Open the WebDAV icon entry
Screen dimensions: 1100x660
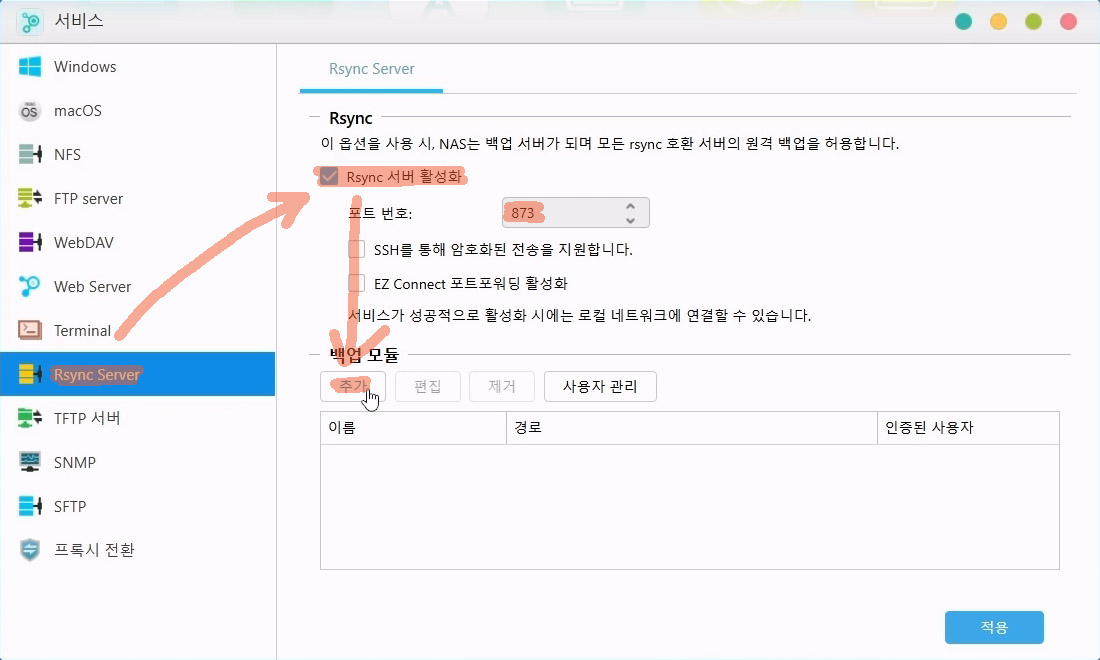point(30,243)
